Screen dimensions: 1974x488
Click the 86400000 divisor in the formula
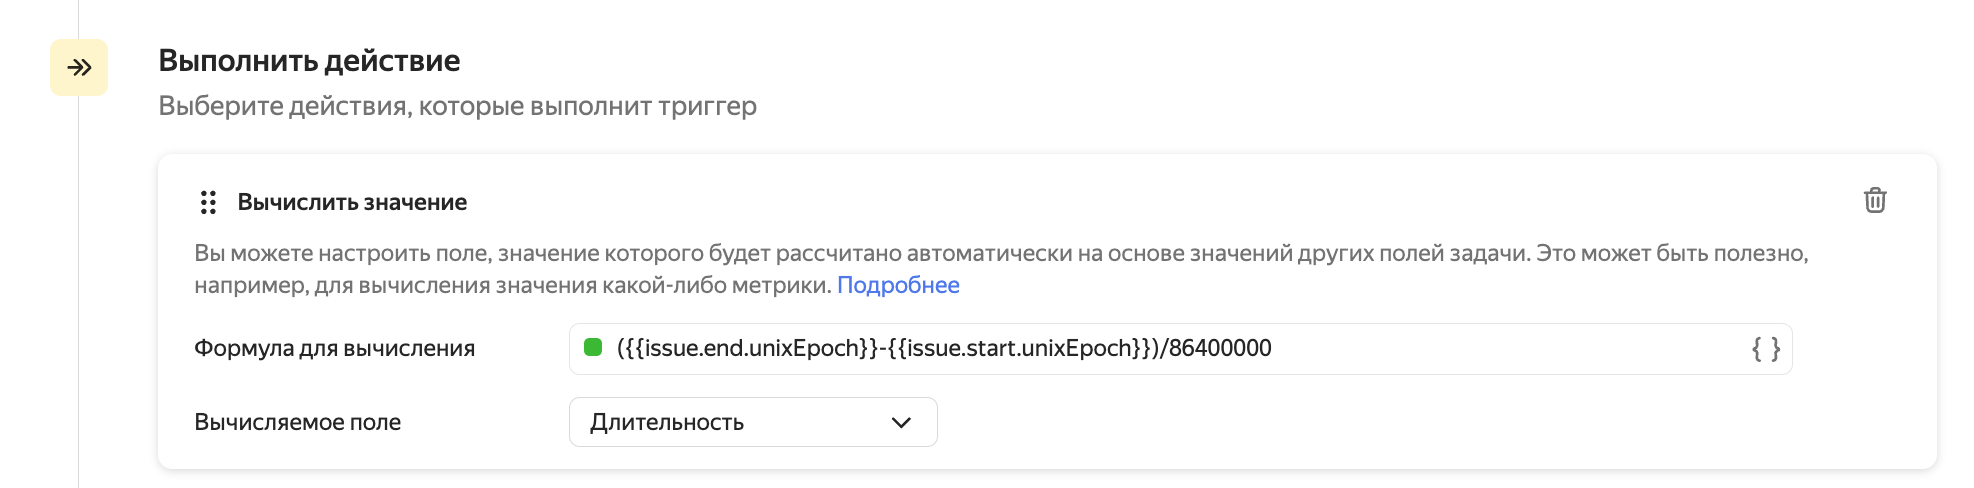point(1220,348)
